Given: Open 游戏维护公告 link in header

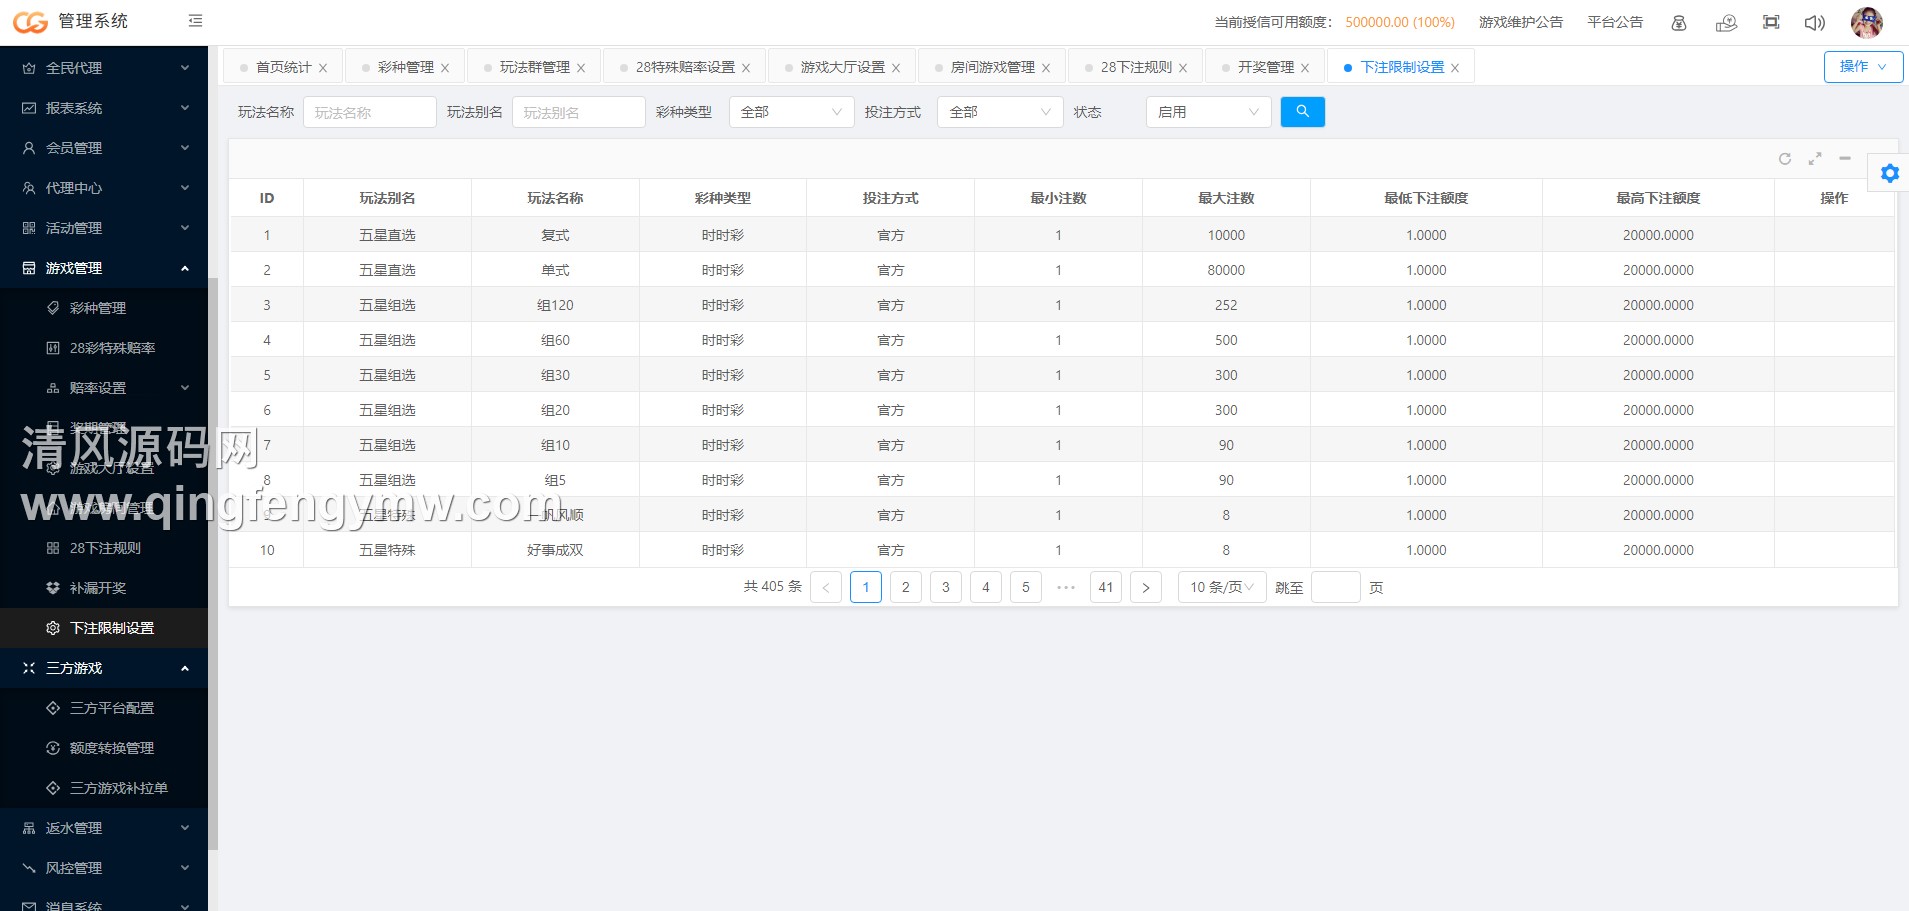Looking at the screenshot, I should [1520, 22].
